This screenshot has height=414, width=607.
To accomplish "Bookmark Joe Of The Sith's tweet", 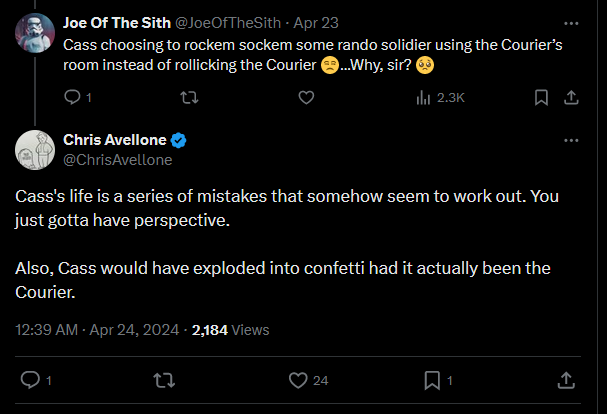I will 541,97.
